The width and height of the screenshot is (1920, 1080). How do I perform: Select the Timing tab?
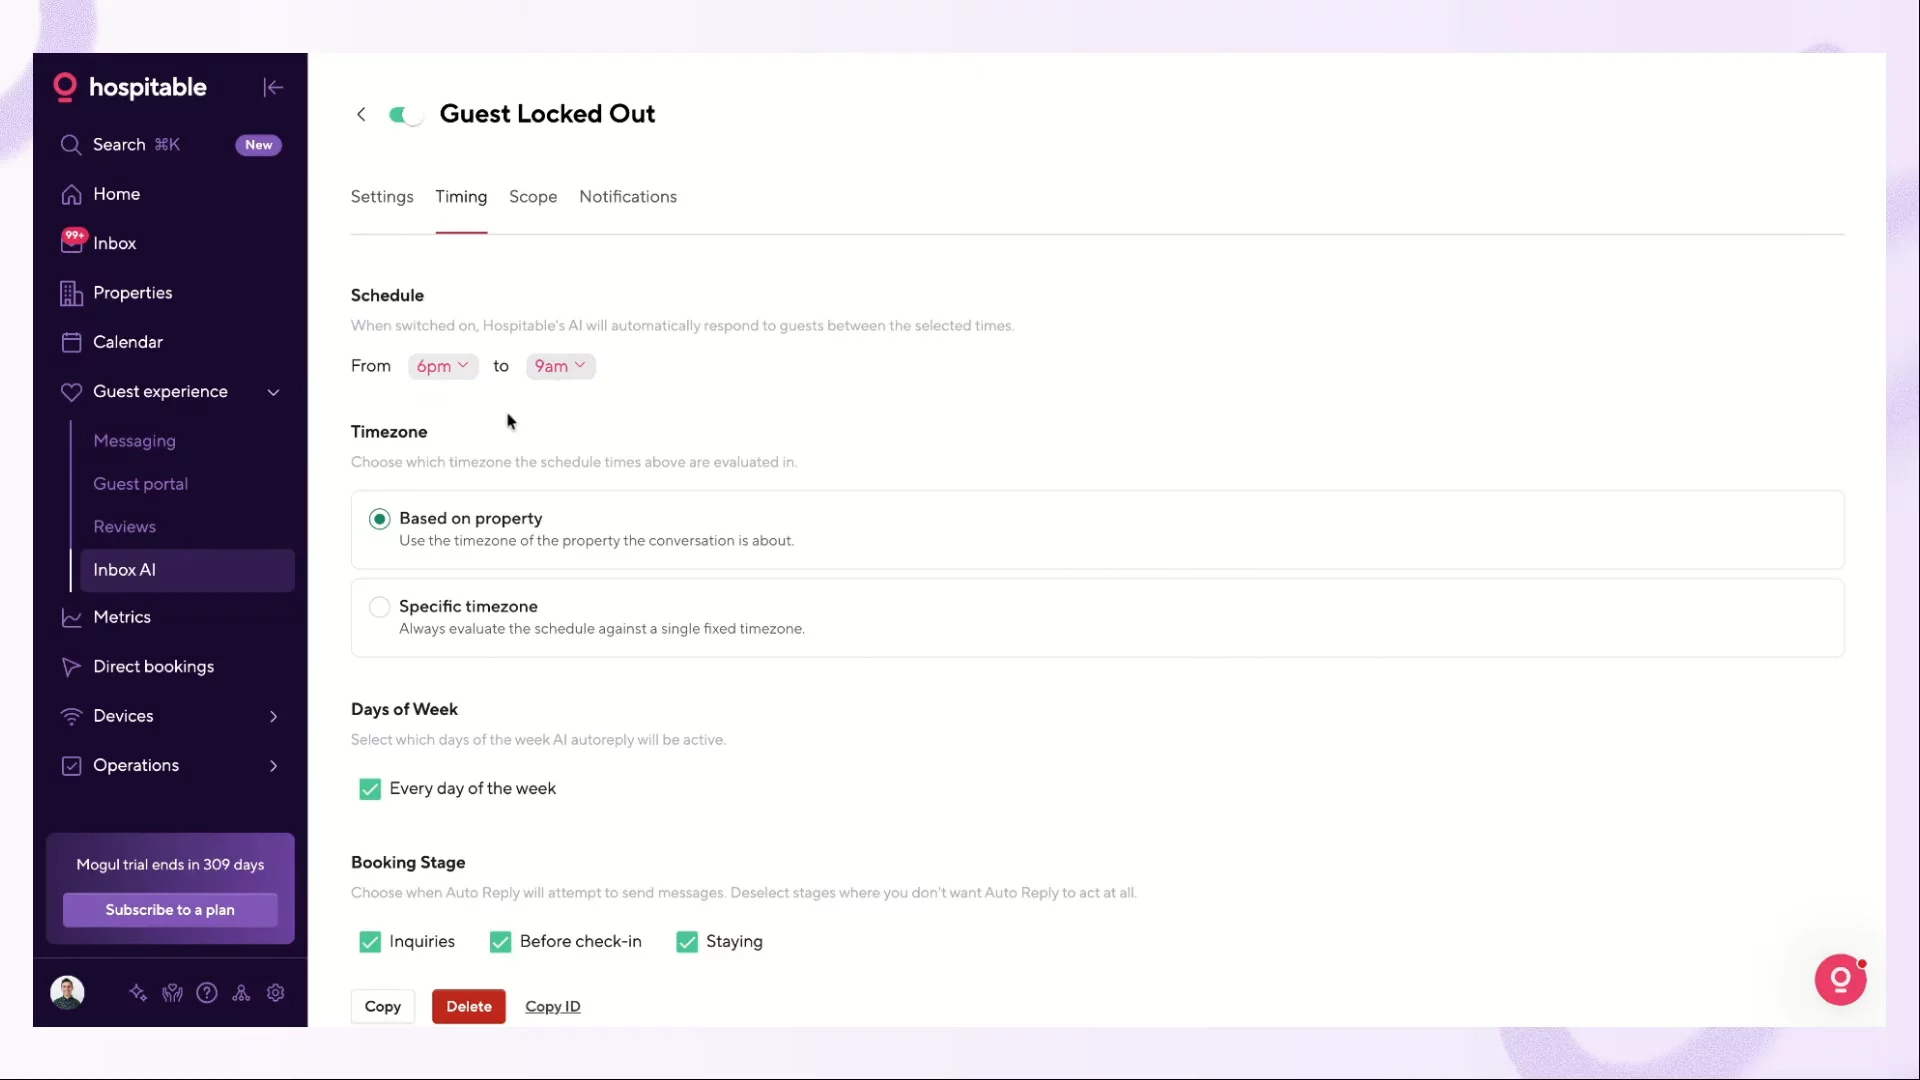(x=461, y=197)
